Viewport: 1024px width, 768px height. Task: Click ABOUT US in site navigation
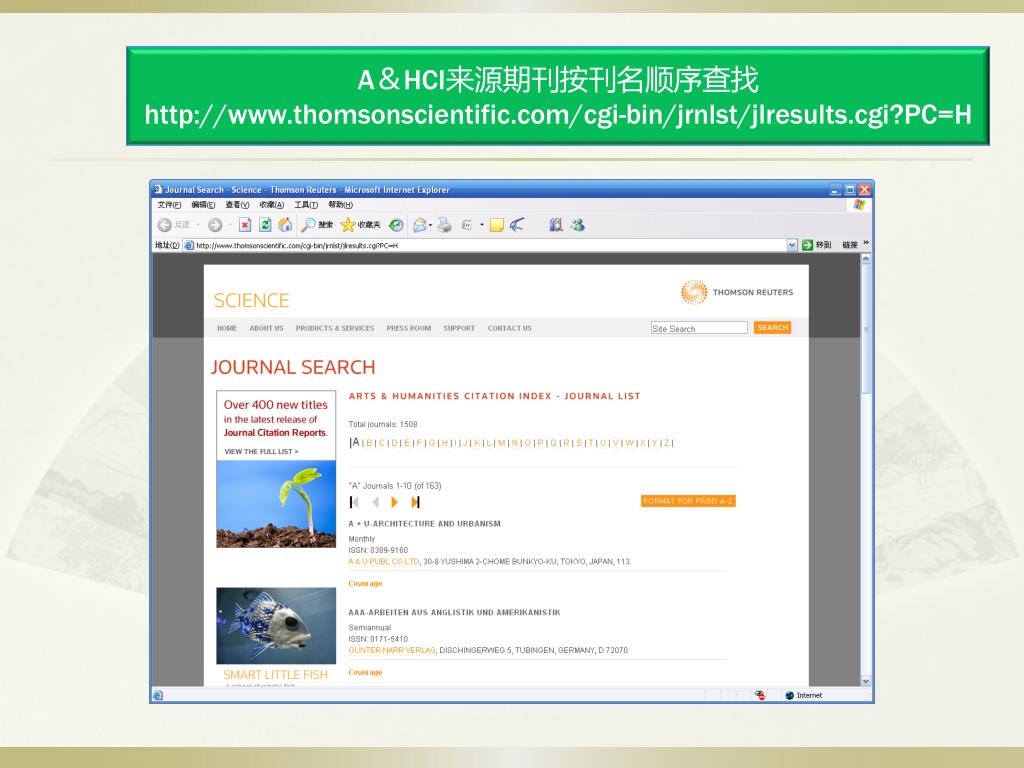coord(266,328)
